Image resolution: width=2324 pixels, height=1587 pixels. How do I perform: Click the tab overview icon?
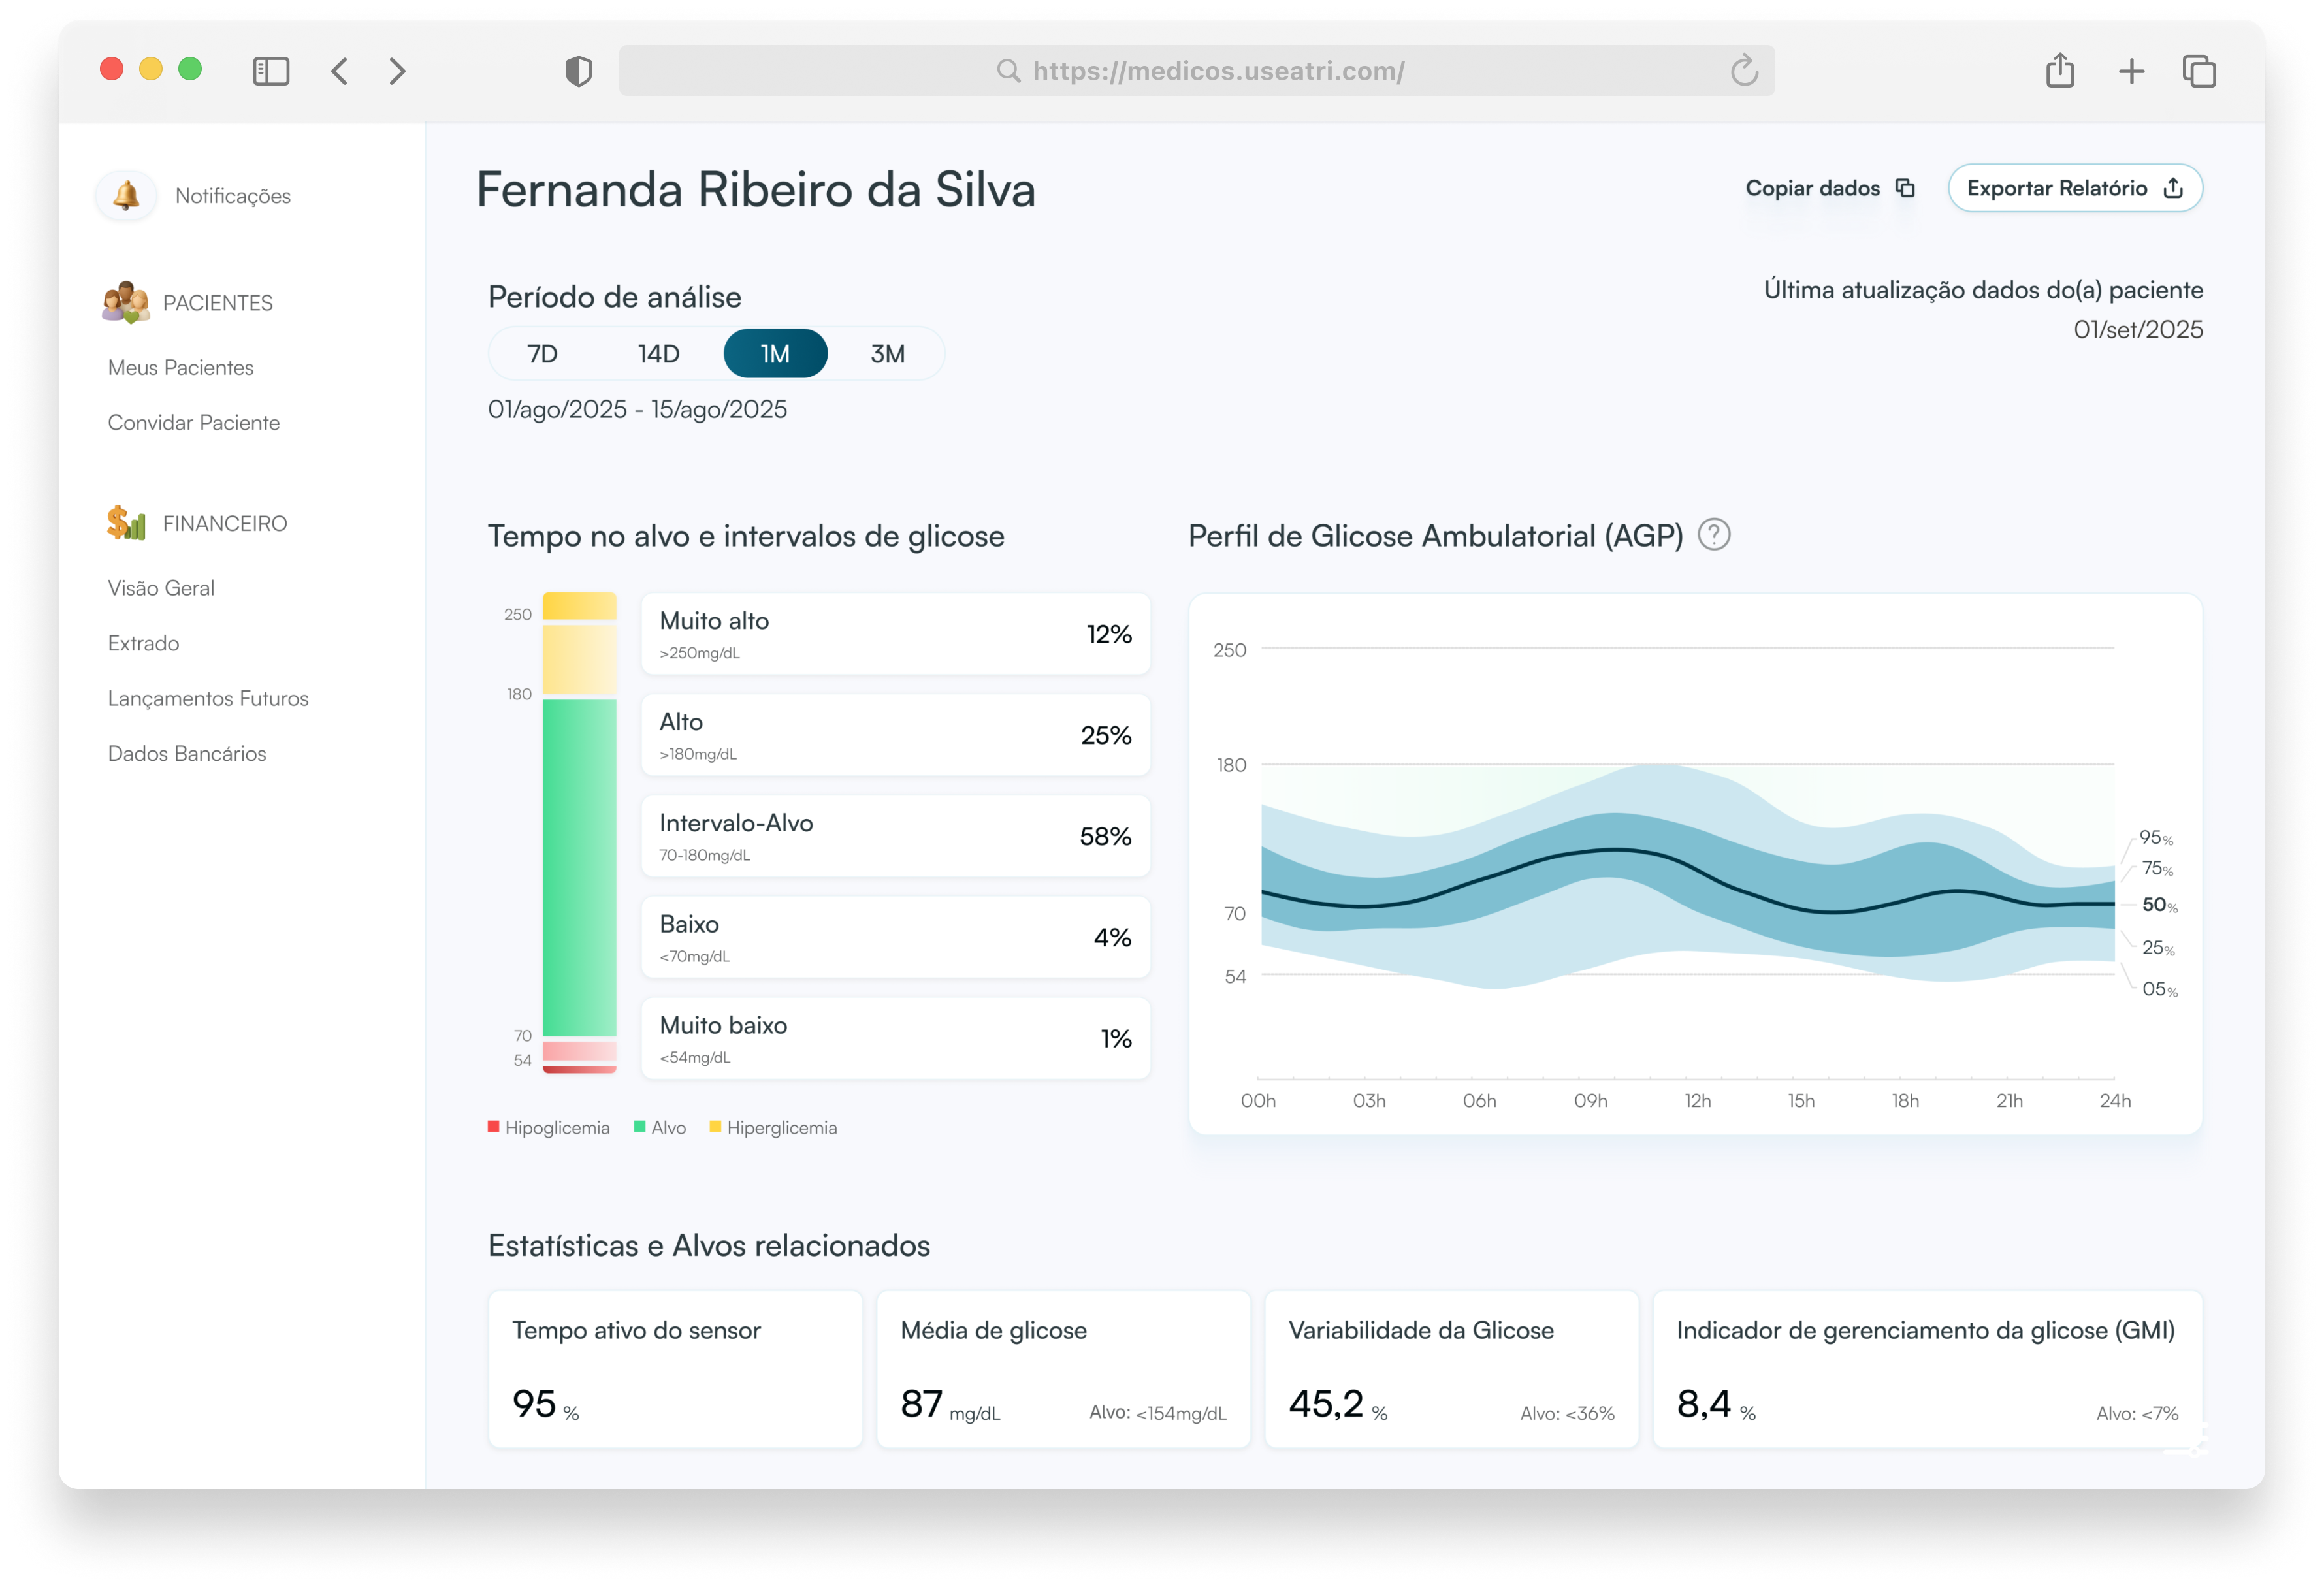(x=2198, y=71)
